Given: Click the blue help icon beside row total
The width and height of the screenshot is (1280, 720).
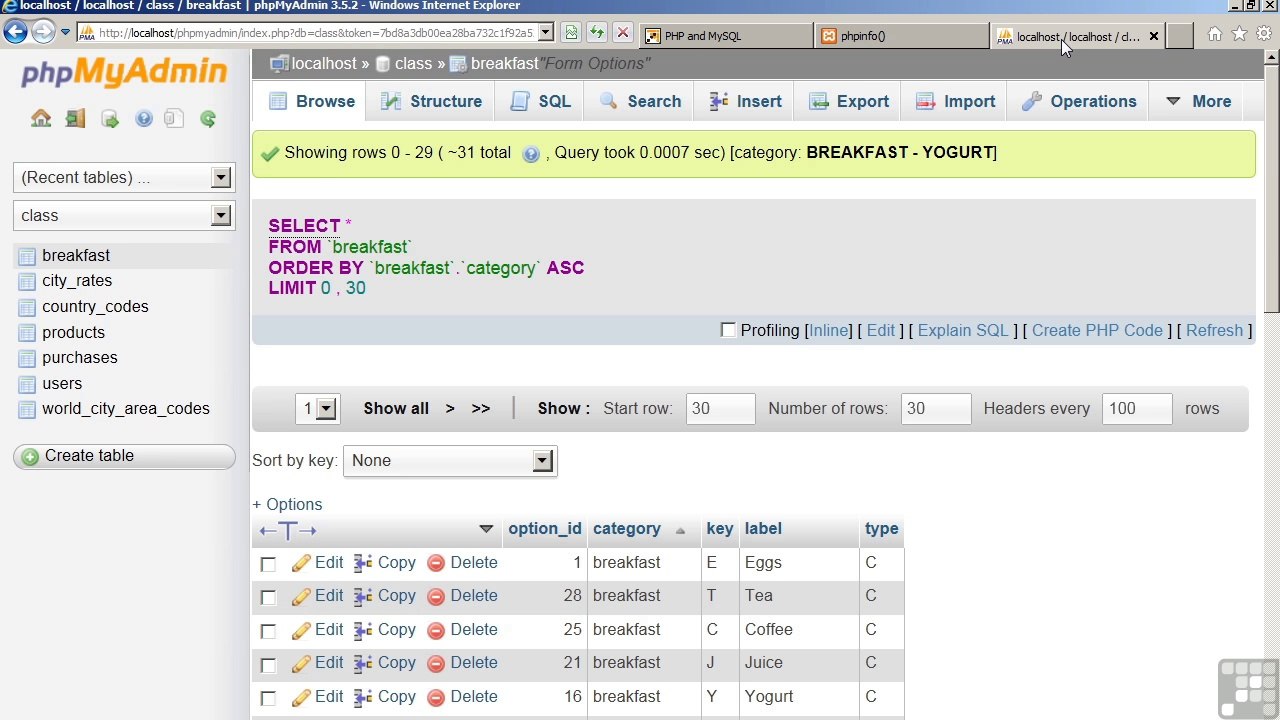Looking at the screenshot, I should point(531,154).
